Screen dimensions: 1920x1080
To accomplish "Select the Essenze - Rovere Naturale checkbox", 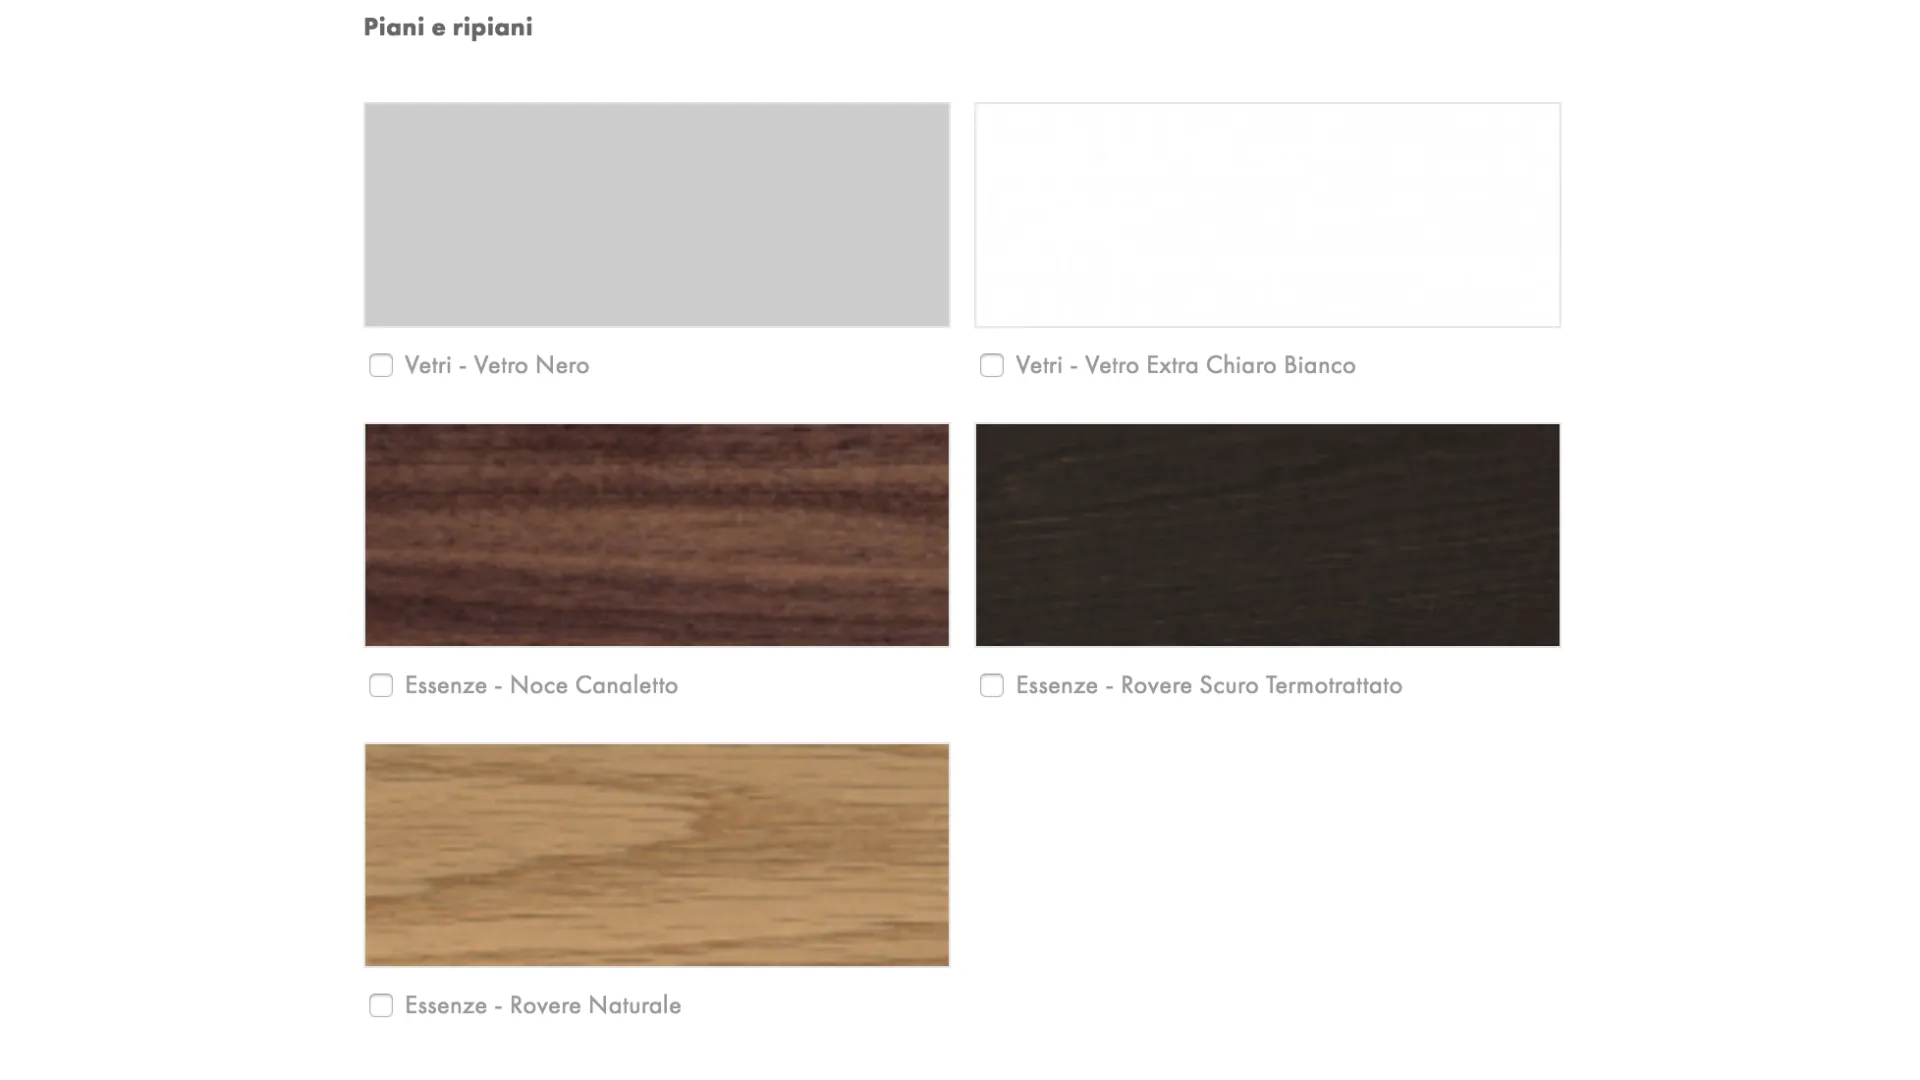I will (x=381, y=1005).
